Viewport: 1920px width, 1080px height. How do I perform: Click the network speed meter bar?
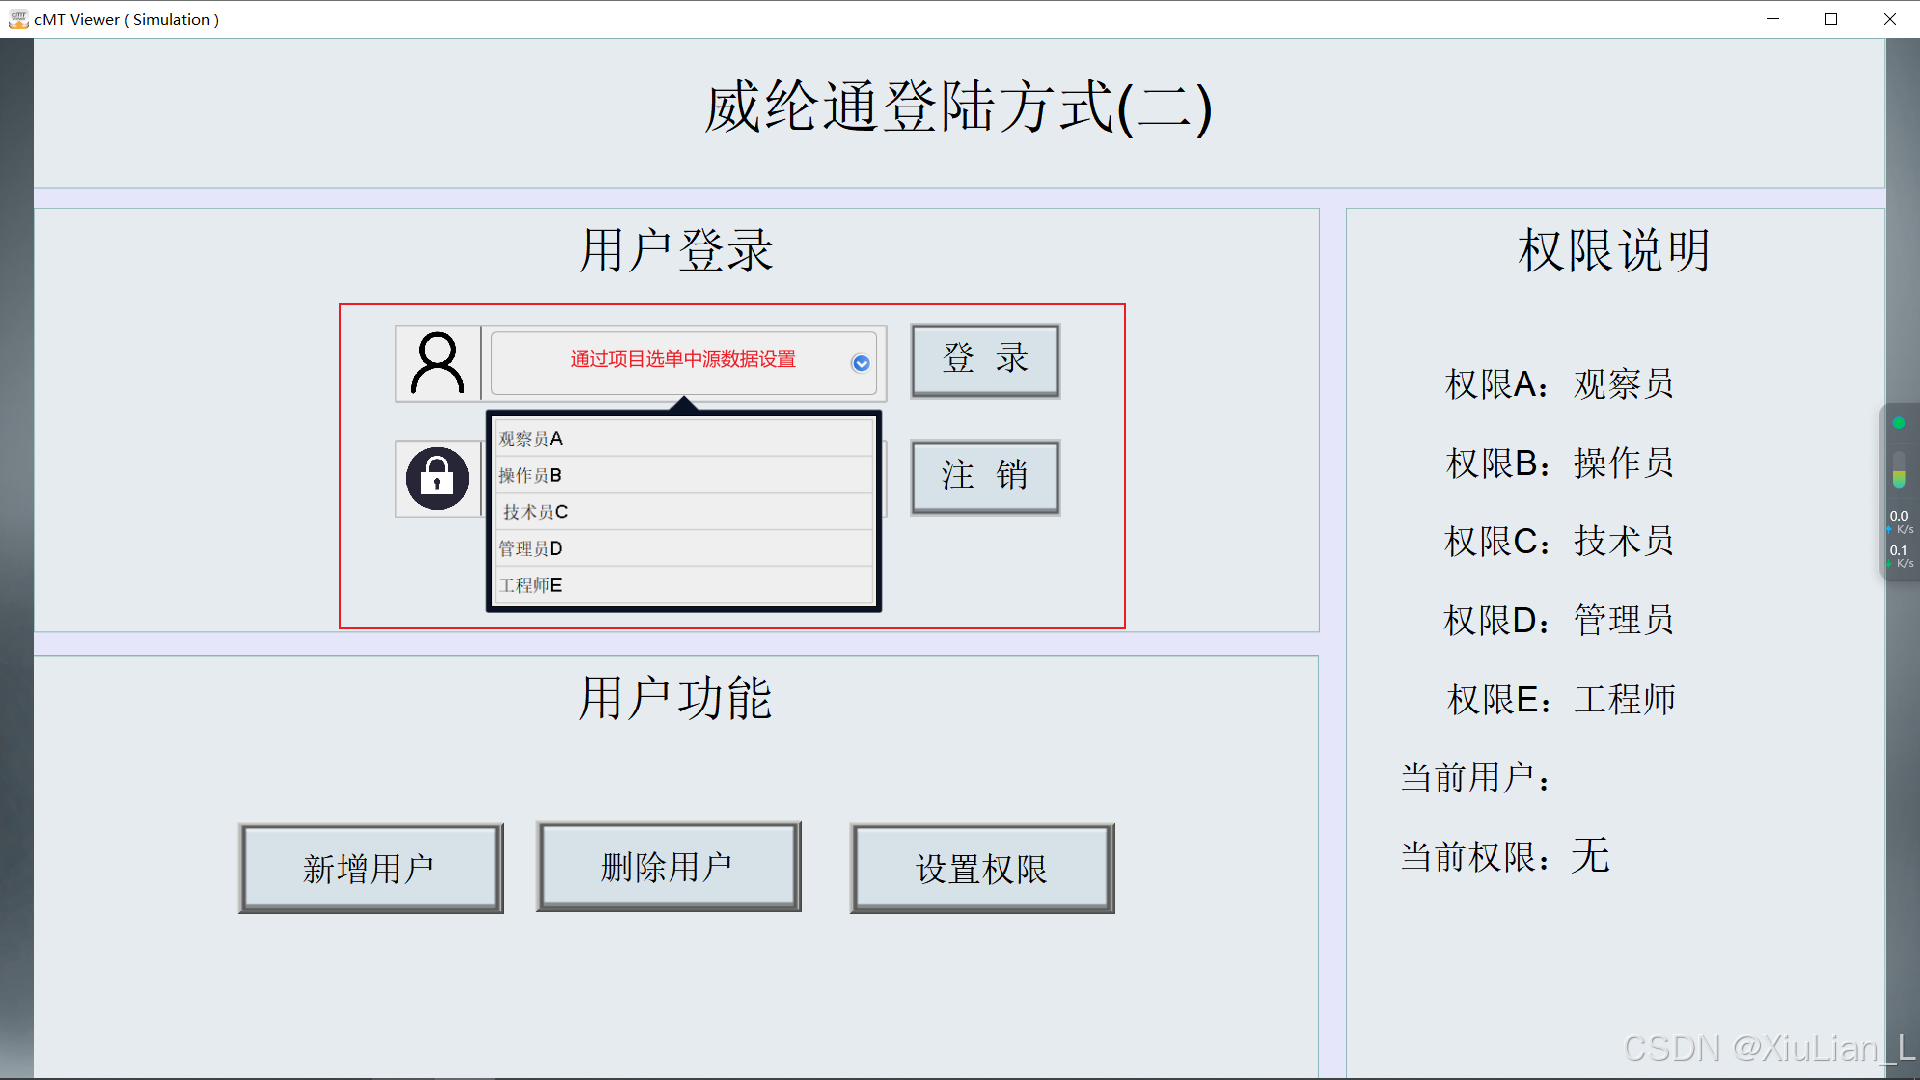point(1898,470)
